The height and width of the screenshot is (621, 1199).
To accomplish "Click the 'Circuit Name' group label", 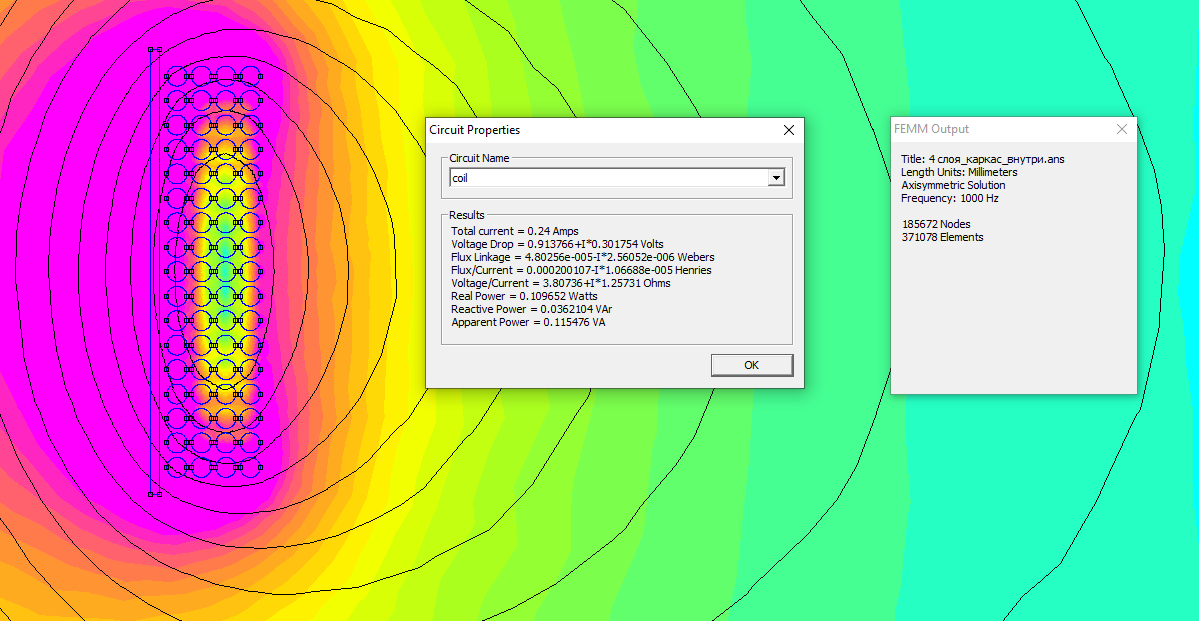I will pos(479,158).
